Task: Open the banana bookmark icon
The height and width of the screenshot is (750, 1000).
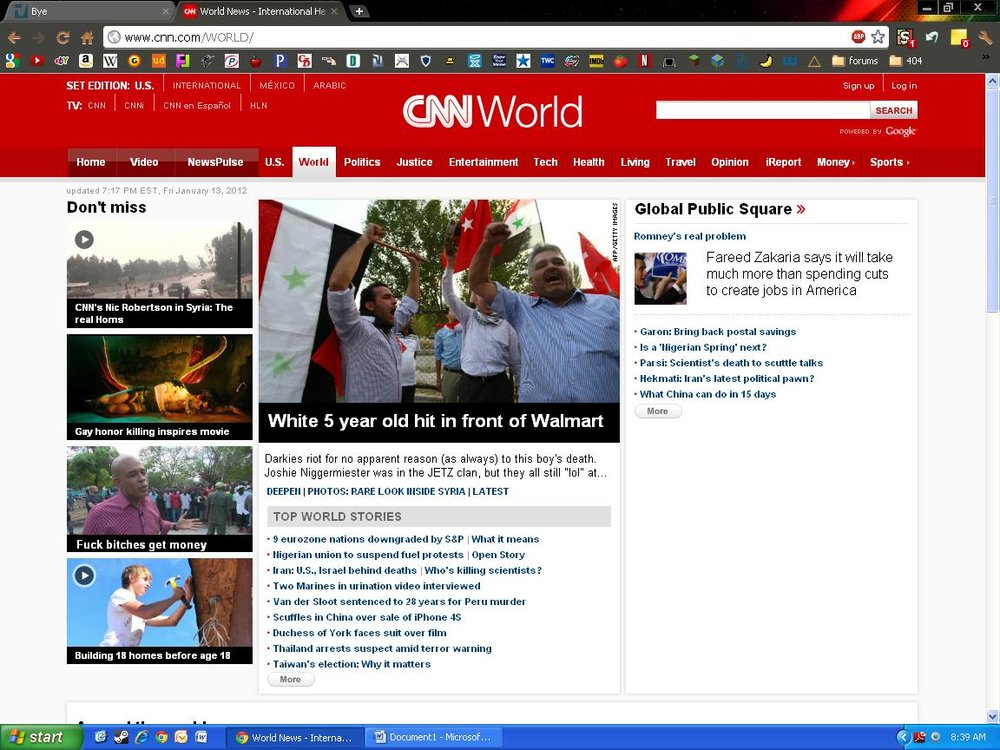Action: click(766, 61)
